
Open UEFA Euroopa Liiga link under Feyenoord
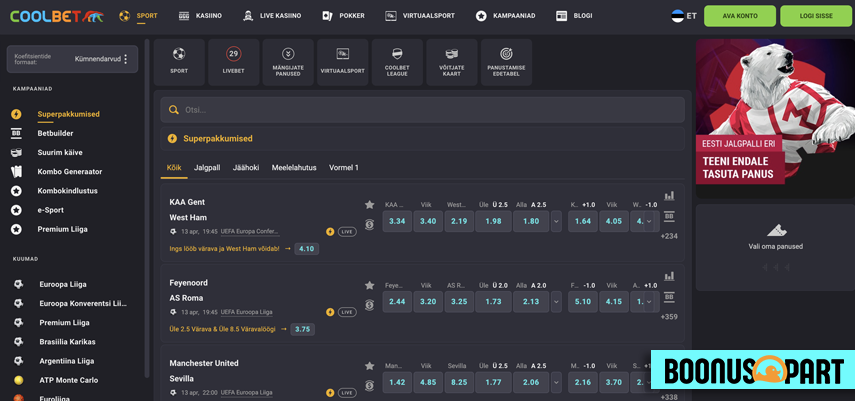(247, 313)
